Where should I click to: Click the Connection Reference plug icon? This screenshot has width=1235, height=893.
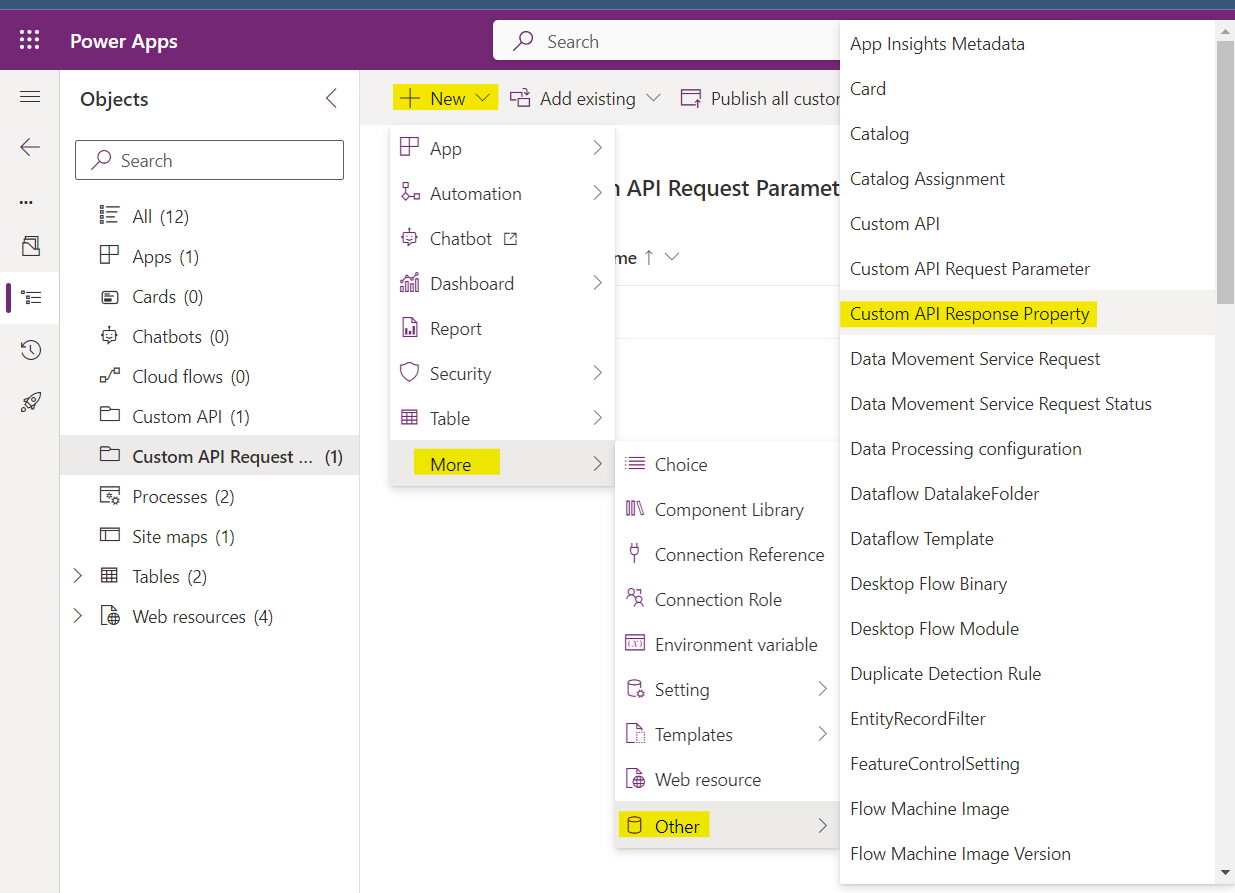point(634,553)
